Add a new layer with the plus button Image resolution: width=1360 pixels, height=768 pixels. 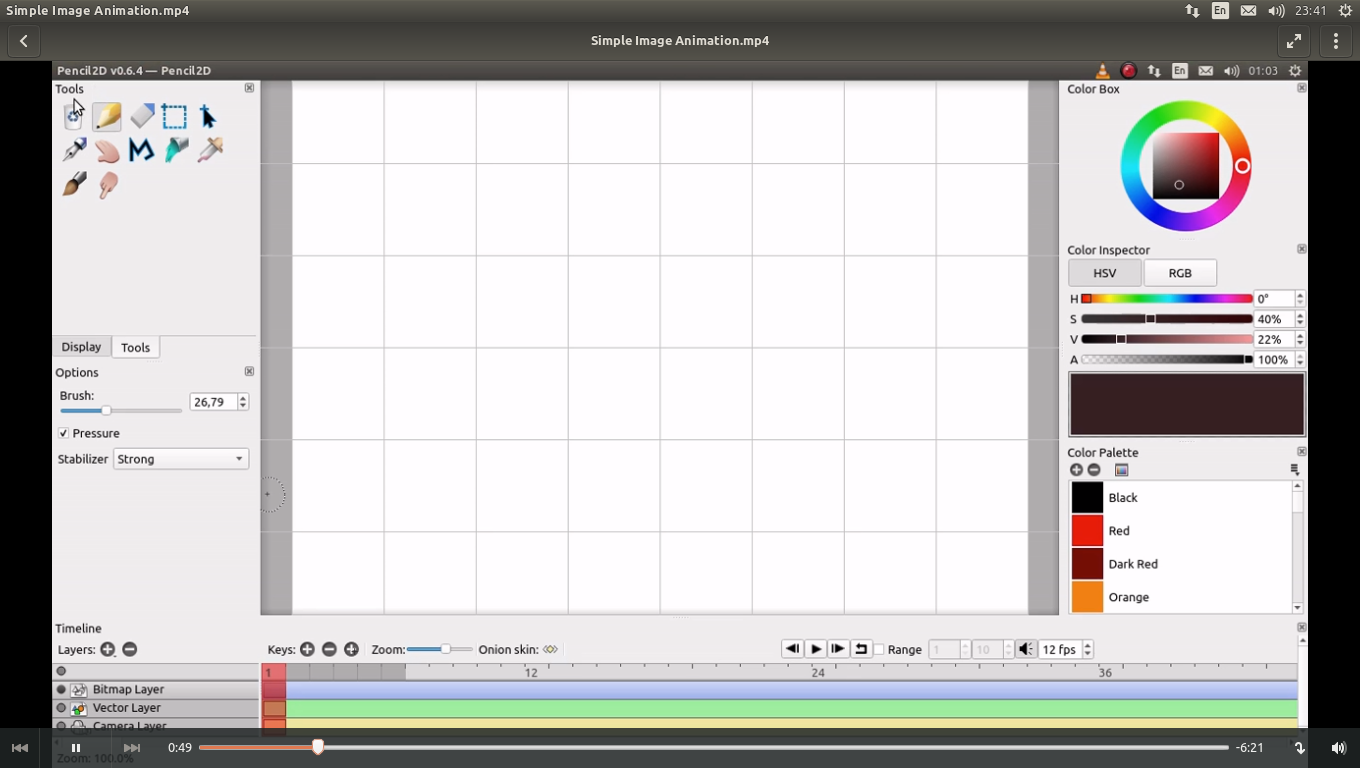pyautogui.click(x=107, y=649)
